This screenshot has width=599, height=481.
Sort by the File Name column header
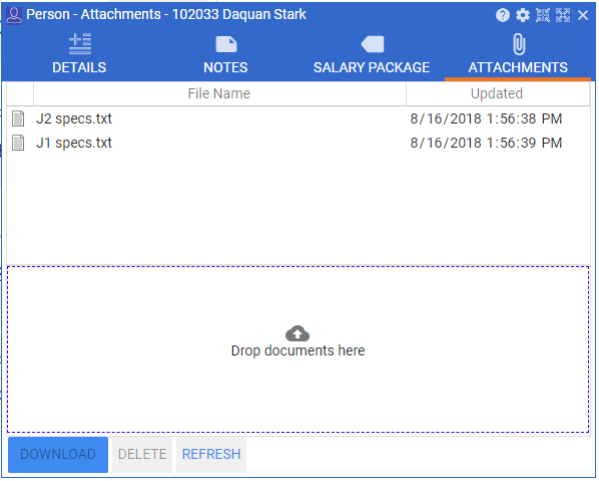point(220,94)
